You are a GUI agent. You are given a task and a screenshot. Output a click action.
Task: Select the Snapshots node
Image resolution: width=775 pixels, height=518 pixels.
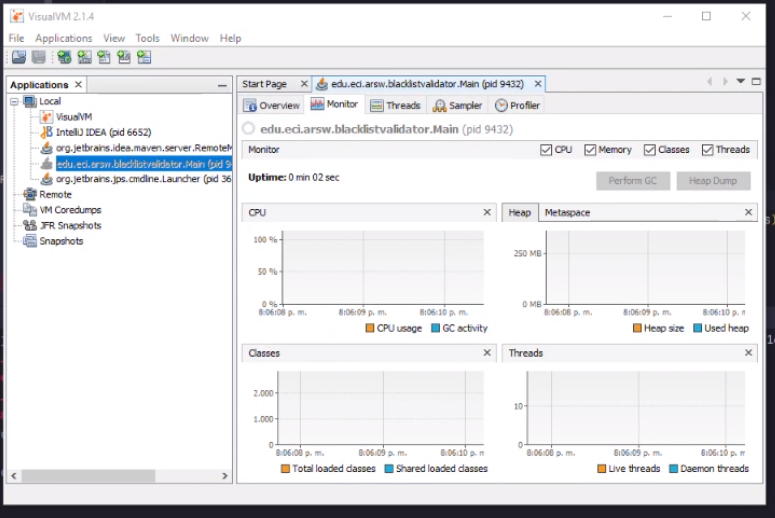(x=61, y=241)
